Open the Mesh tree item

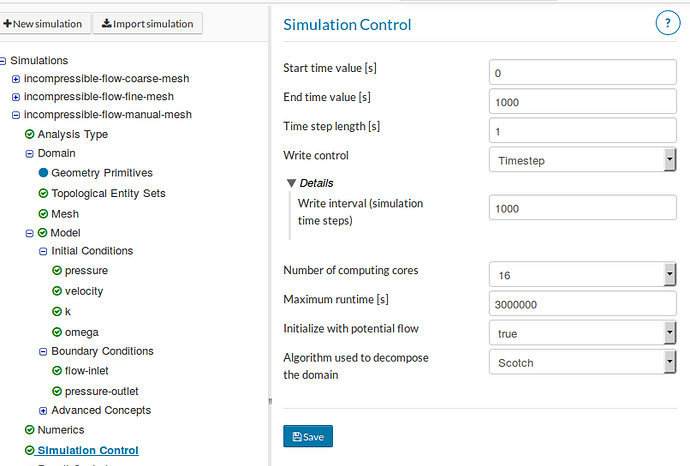65,214
